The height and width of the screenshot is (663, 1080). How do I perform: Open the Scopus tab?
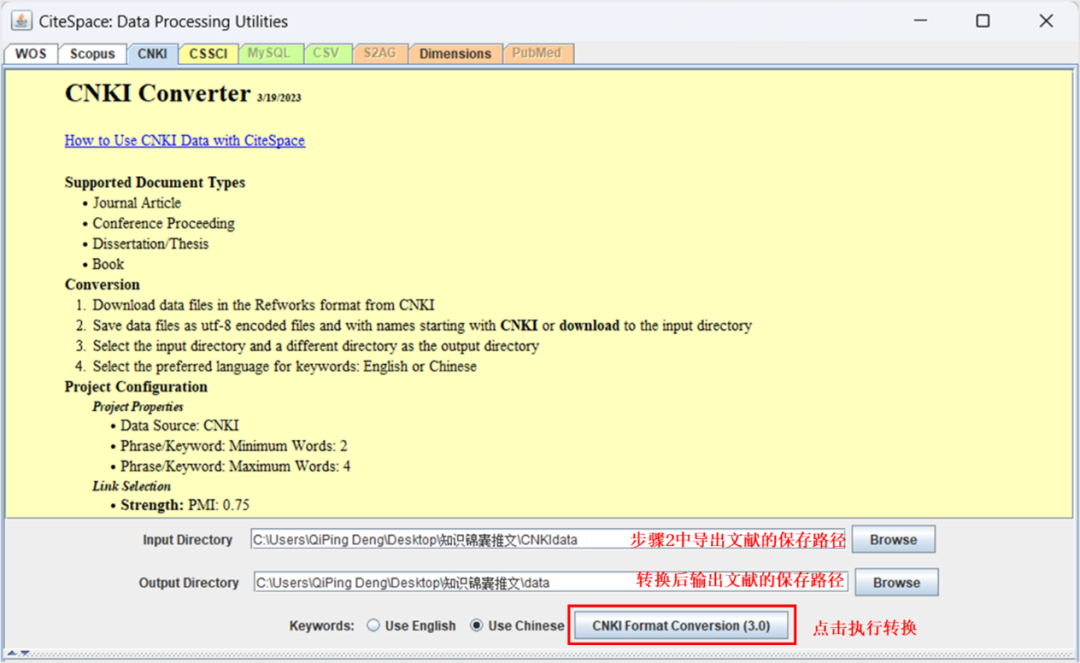(92, 54)
